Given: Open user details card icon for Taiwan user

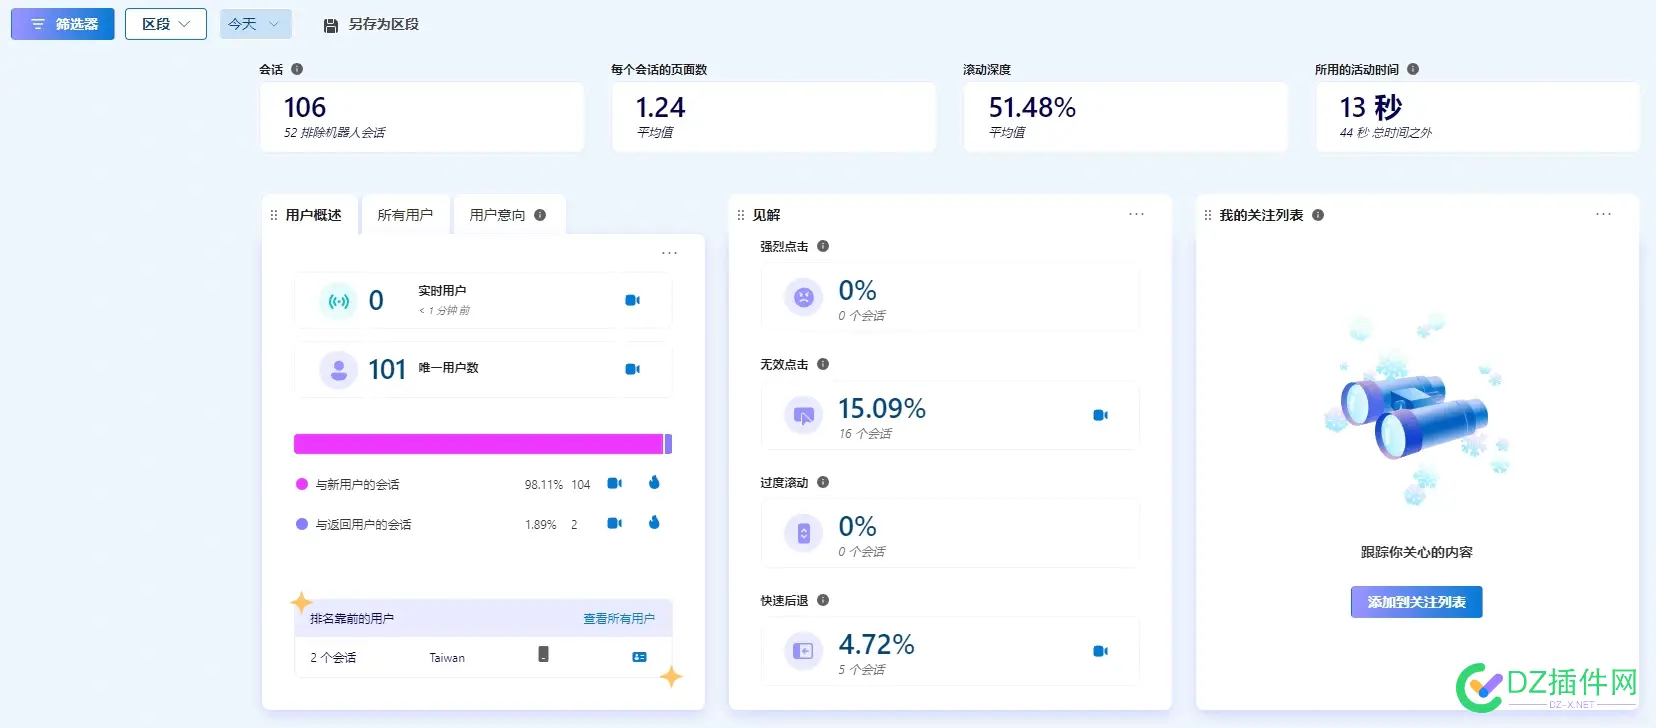Looking at the screenshot, I should click(639, 657).
